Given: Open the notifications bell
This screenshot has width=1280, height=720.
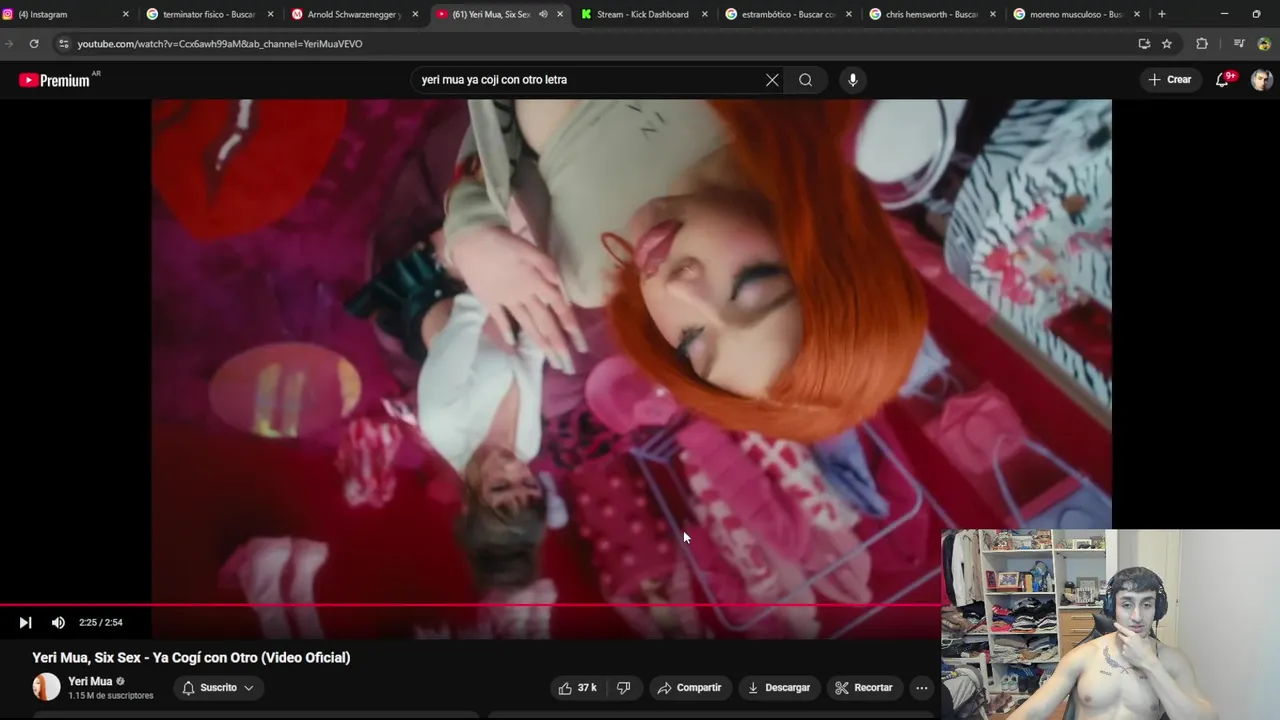Looking at the screenshot, I should coord(1222,80).
